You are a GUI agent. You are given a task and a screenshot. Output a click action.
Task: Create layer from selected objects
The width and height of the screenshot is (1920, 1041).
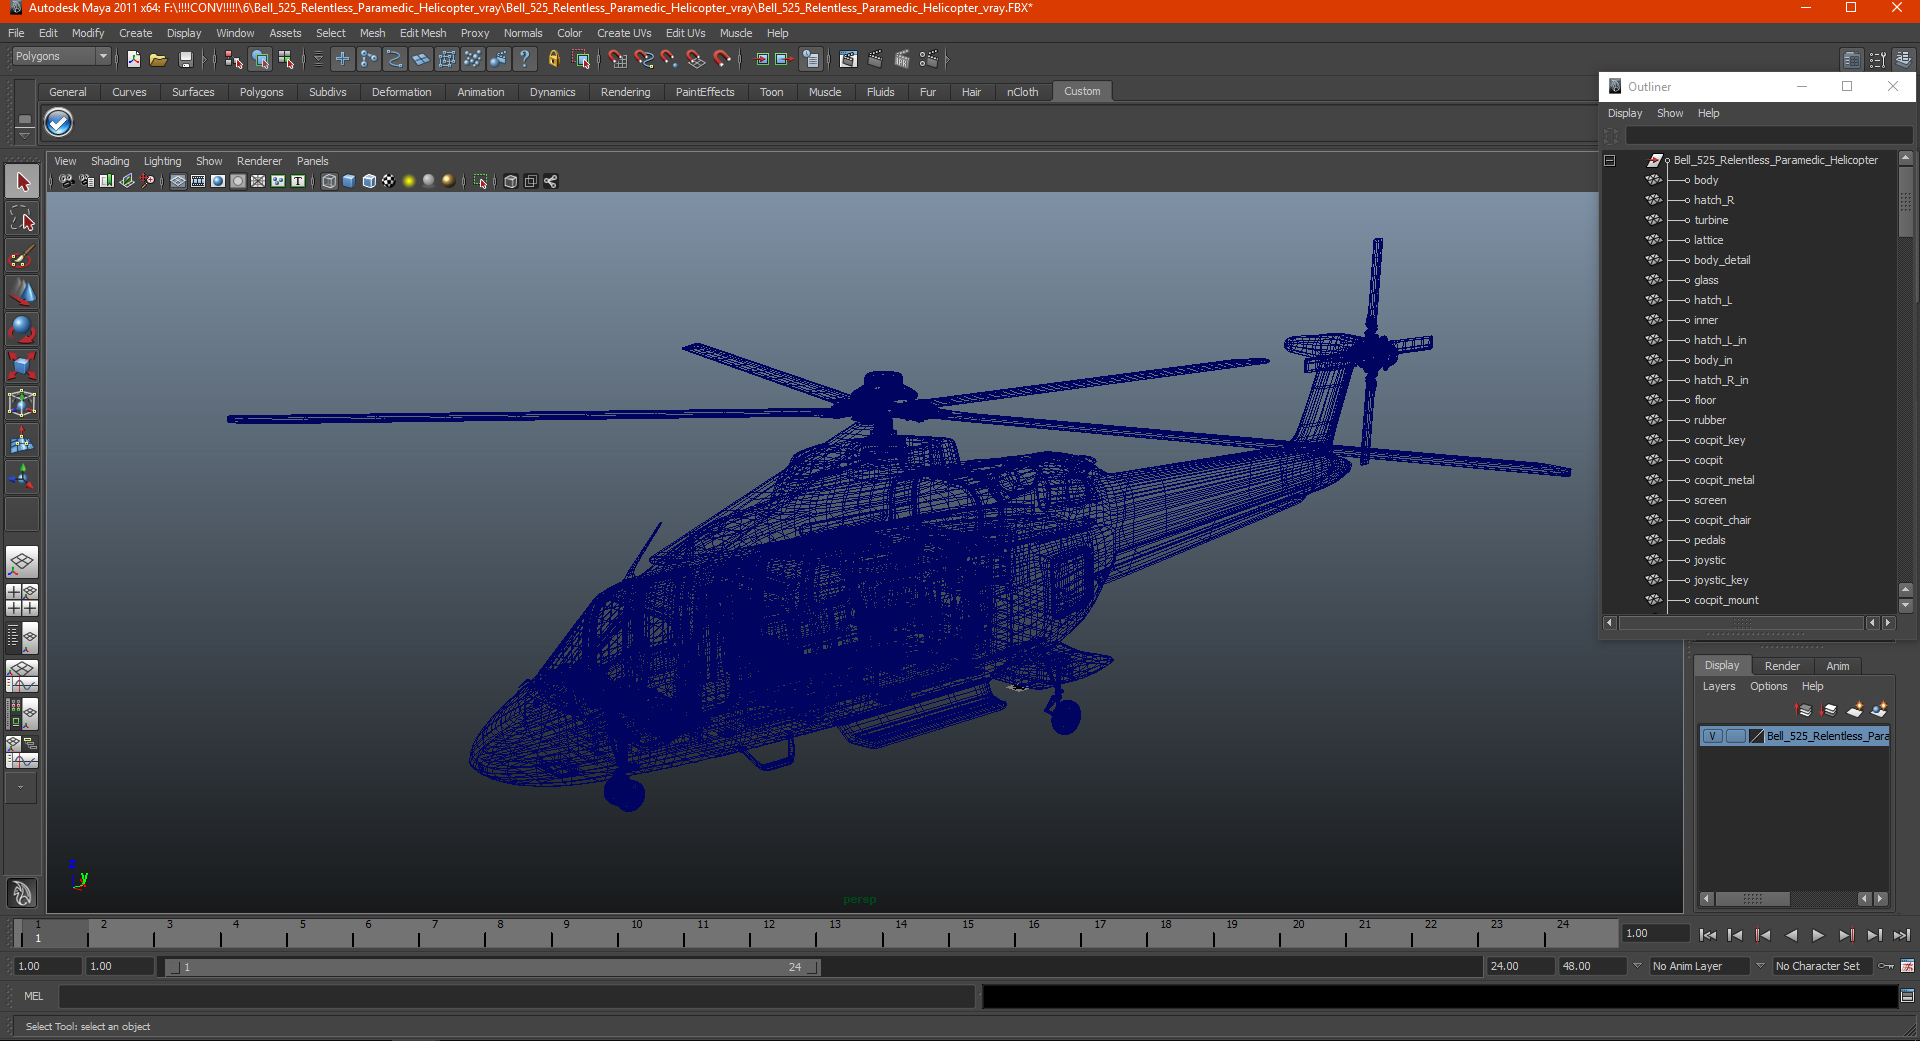(x=1879, y=710)
